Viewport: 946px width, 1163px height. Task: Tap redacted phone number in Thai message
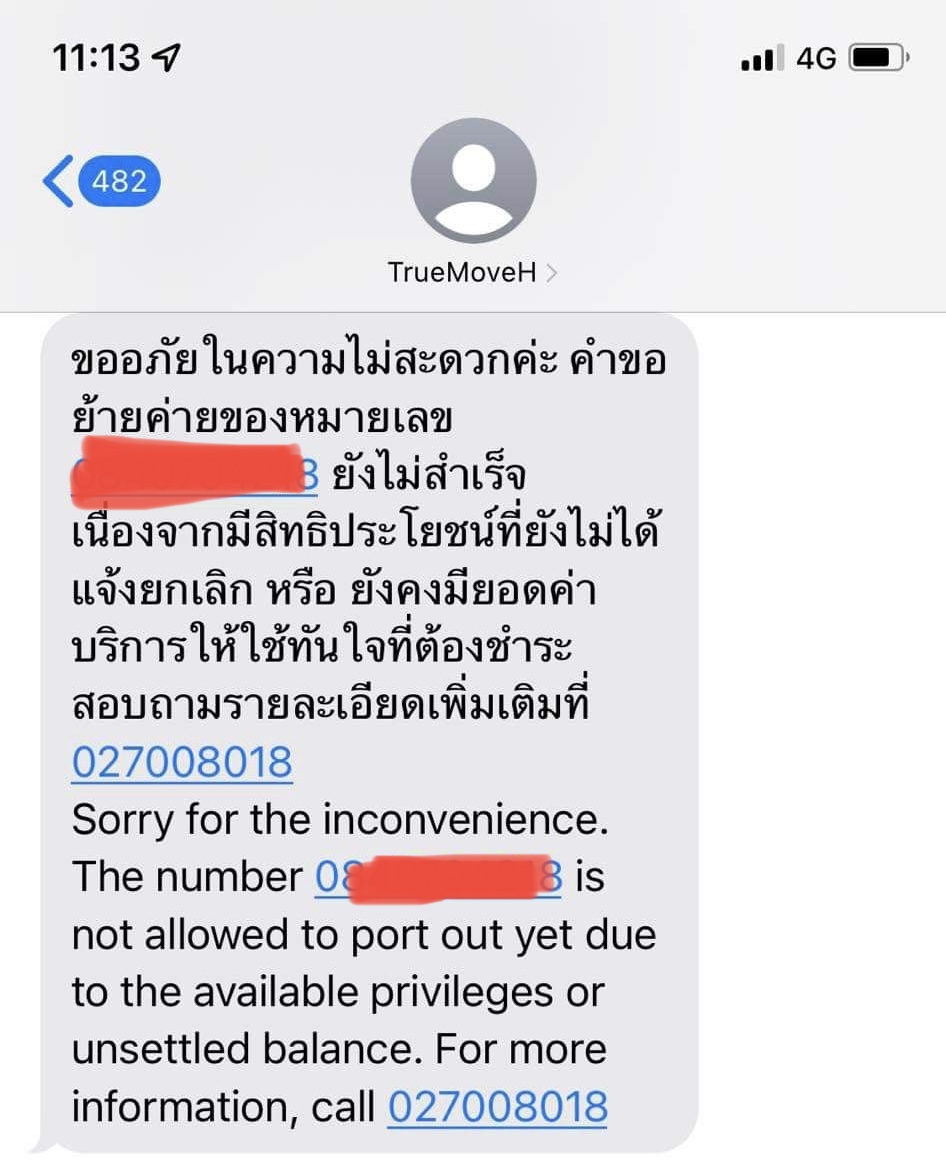[x=195, y=473]
